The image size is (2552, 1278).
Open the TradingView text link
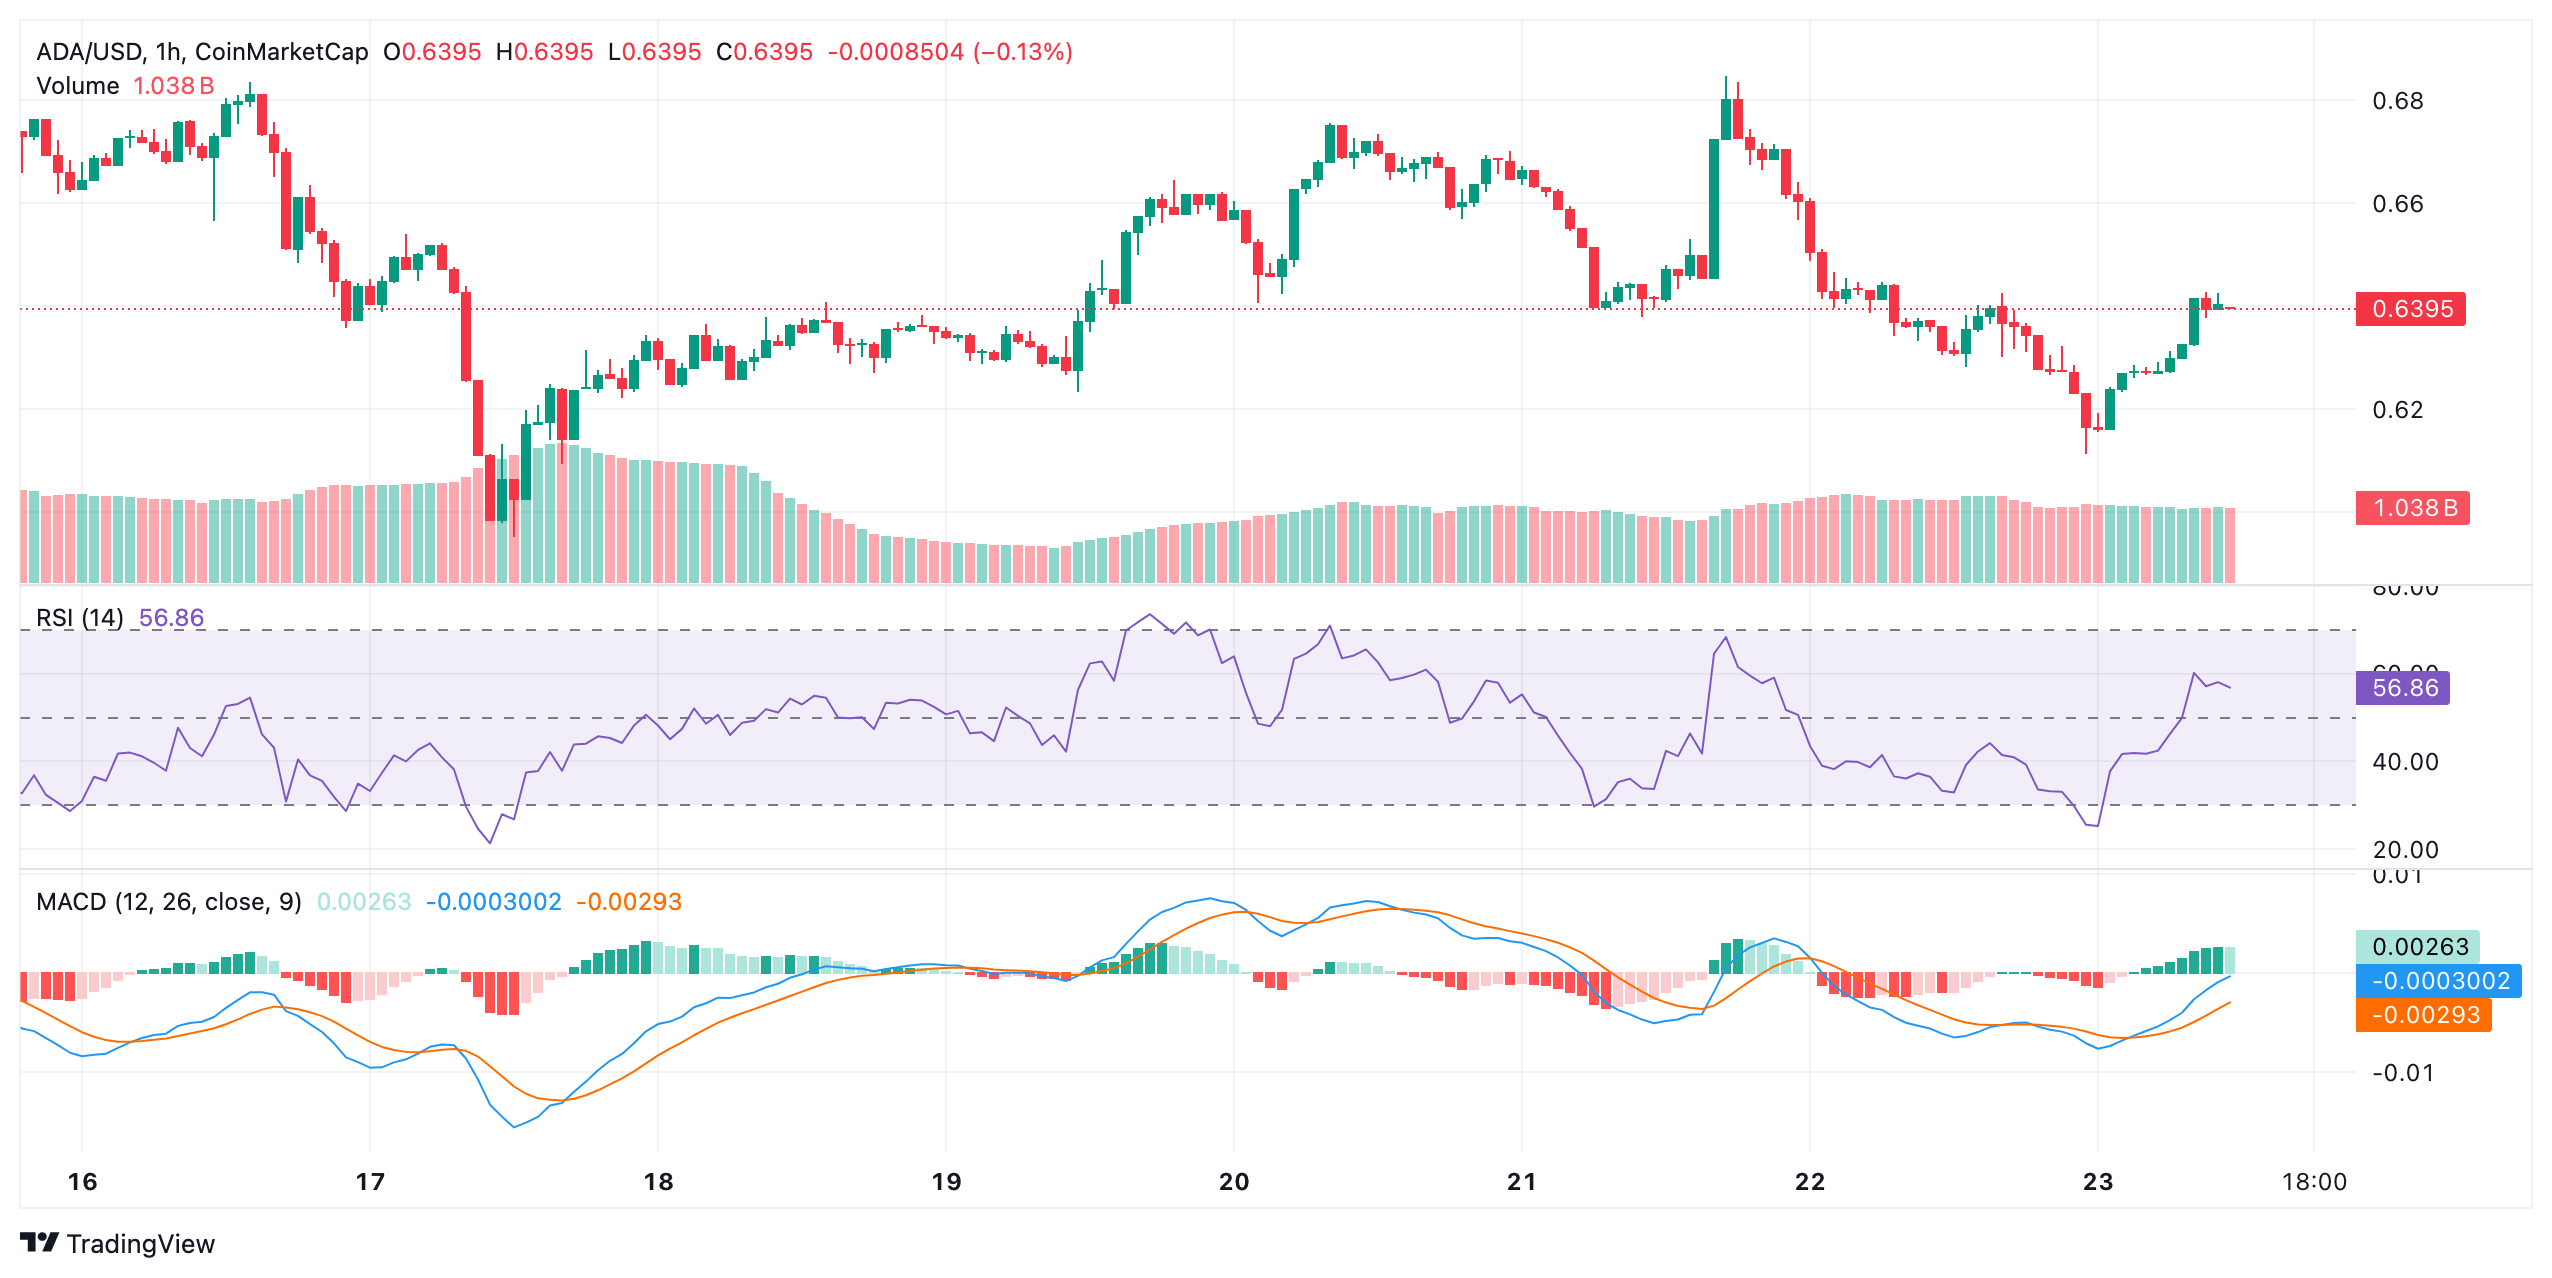pyautogui.click(x=140, y=1243)
